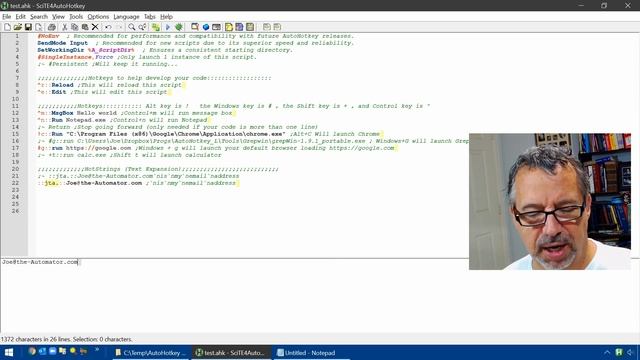Open the View menu

pyautogui.click(x=58, y=17)
